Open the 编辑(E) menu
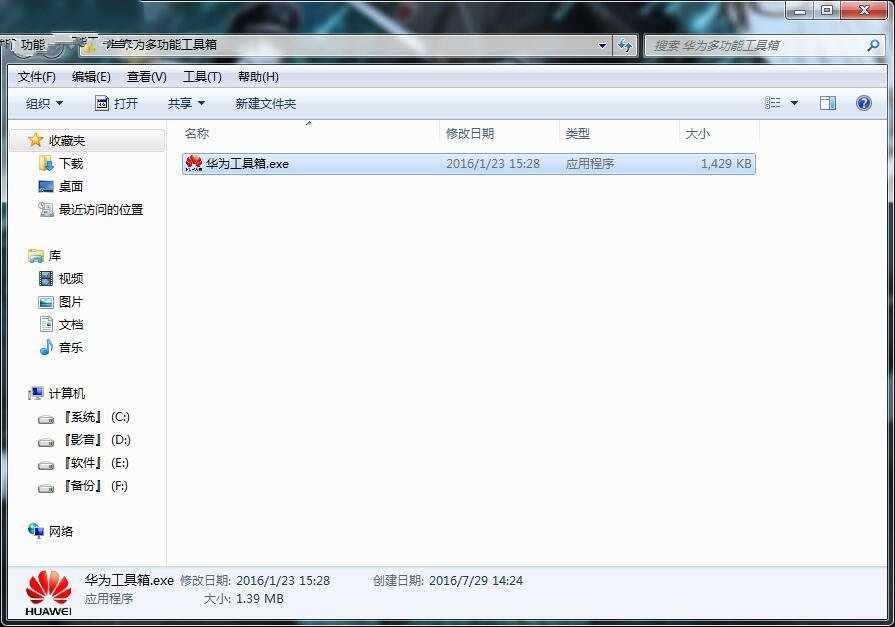The height and width of the screenshot is (627, 895). tap(91, 77)
